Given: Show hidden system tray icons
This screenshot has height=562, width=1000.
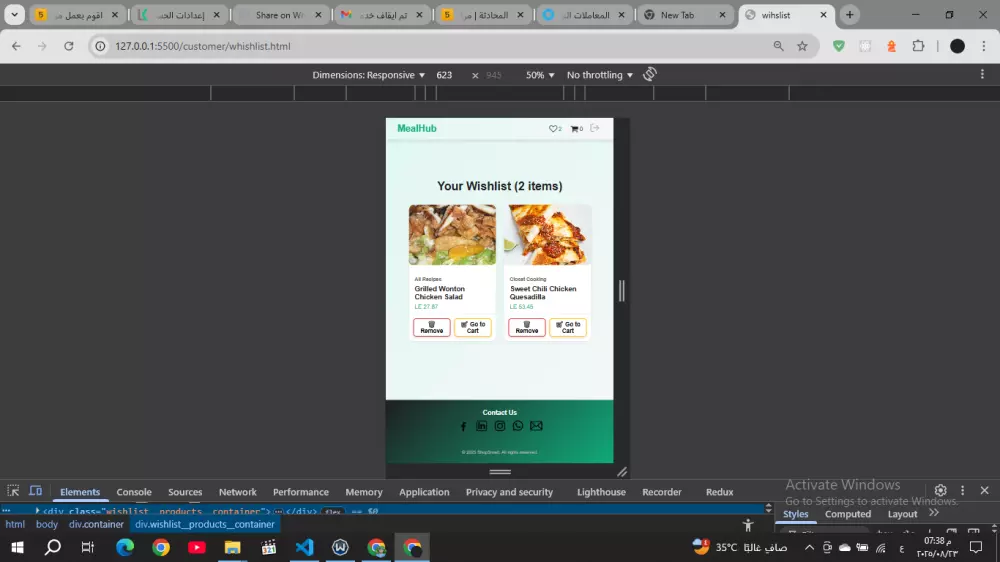Looking at the screenshot, I should 809,547.
